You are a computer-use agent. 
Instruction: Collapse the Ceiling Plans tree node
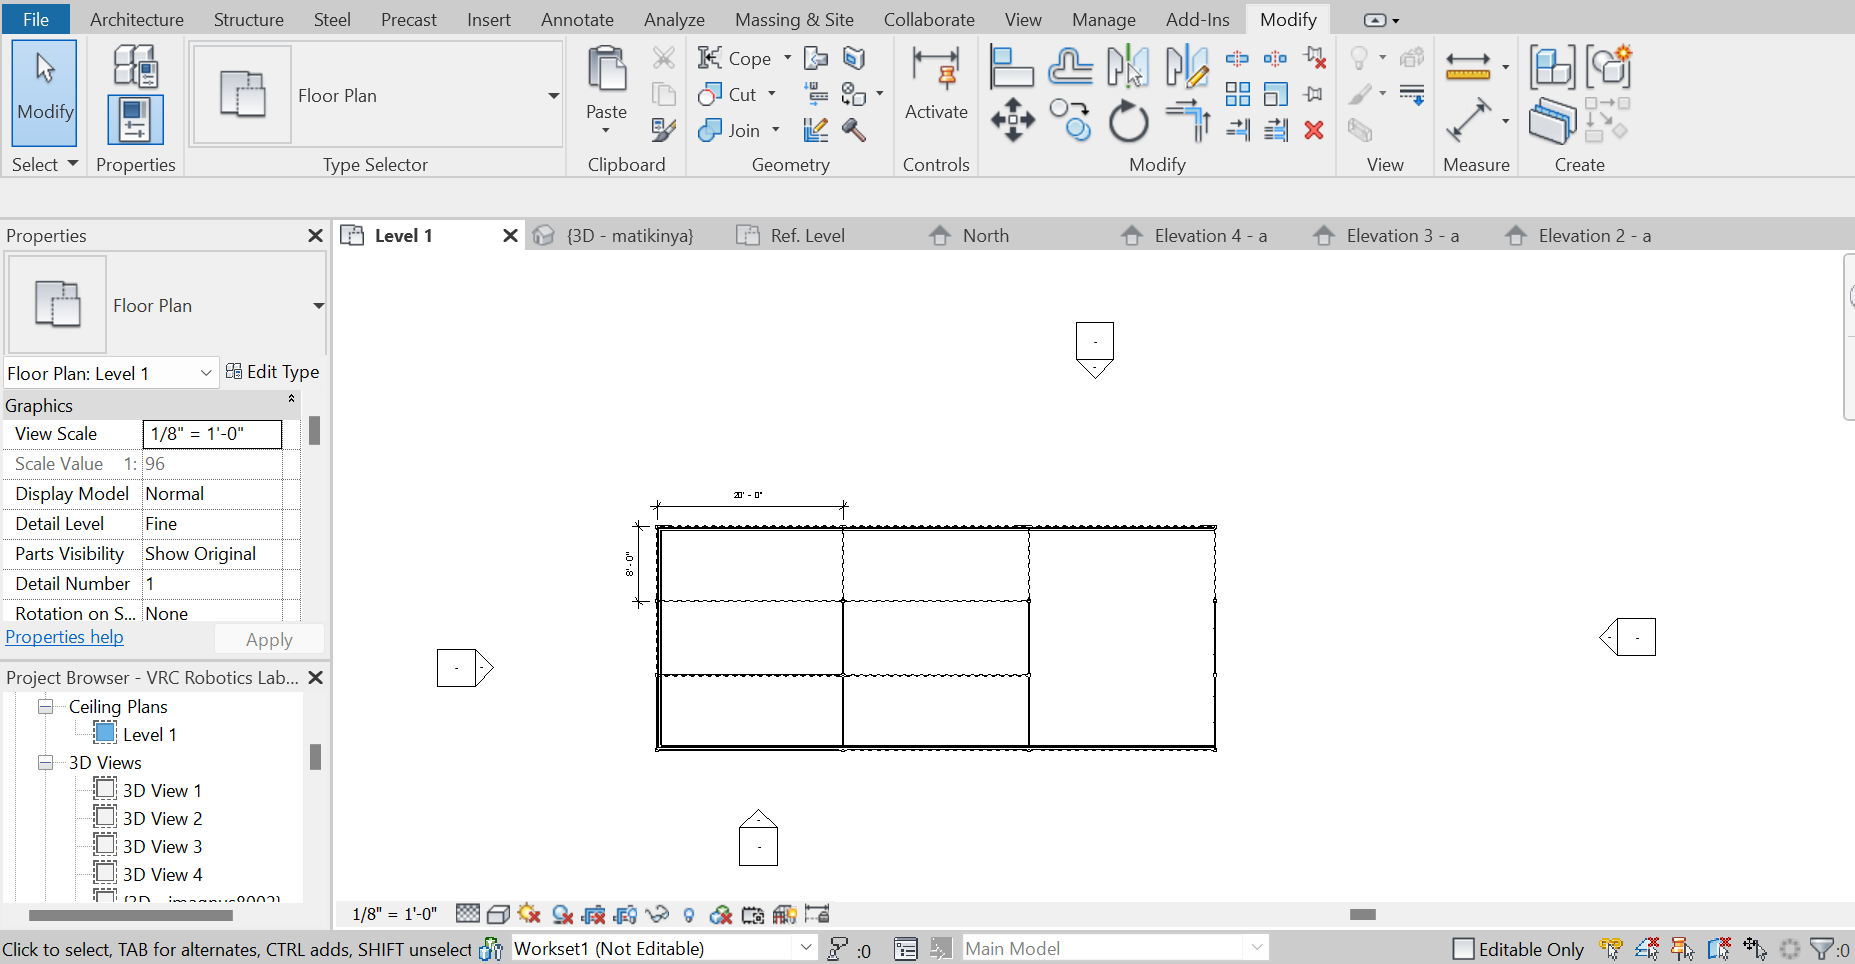(45, 707)
